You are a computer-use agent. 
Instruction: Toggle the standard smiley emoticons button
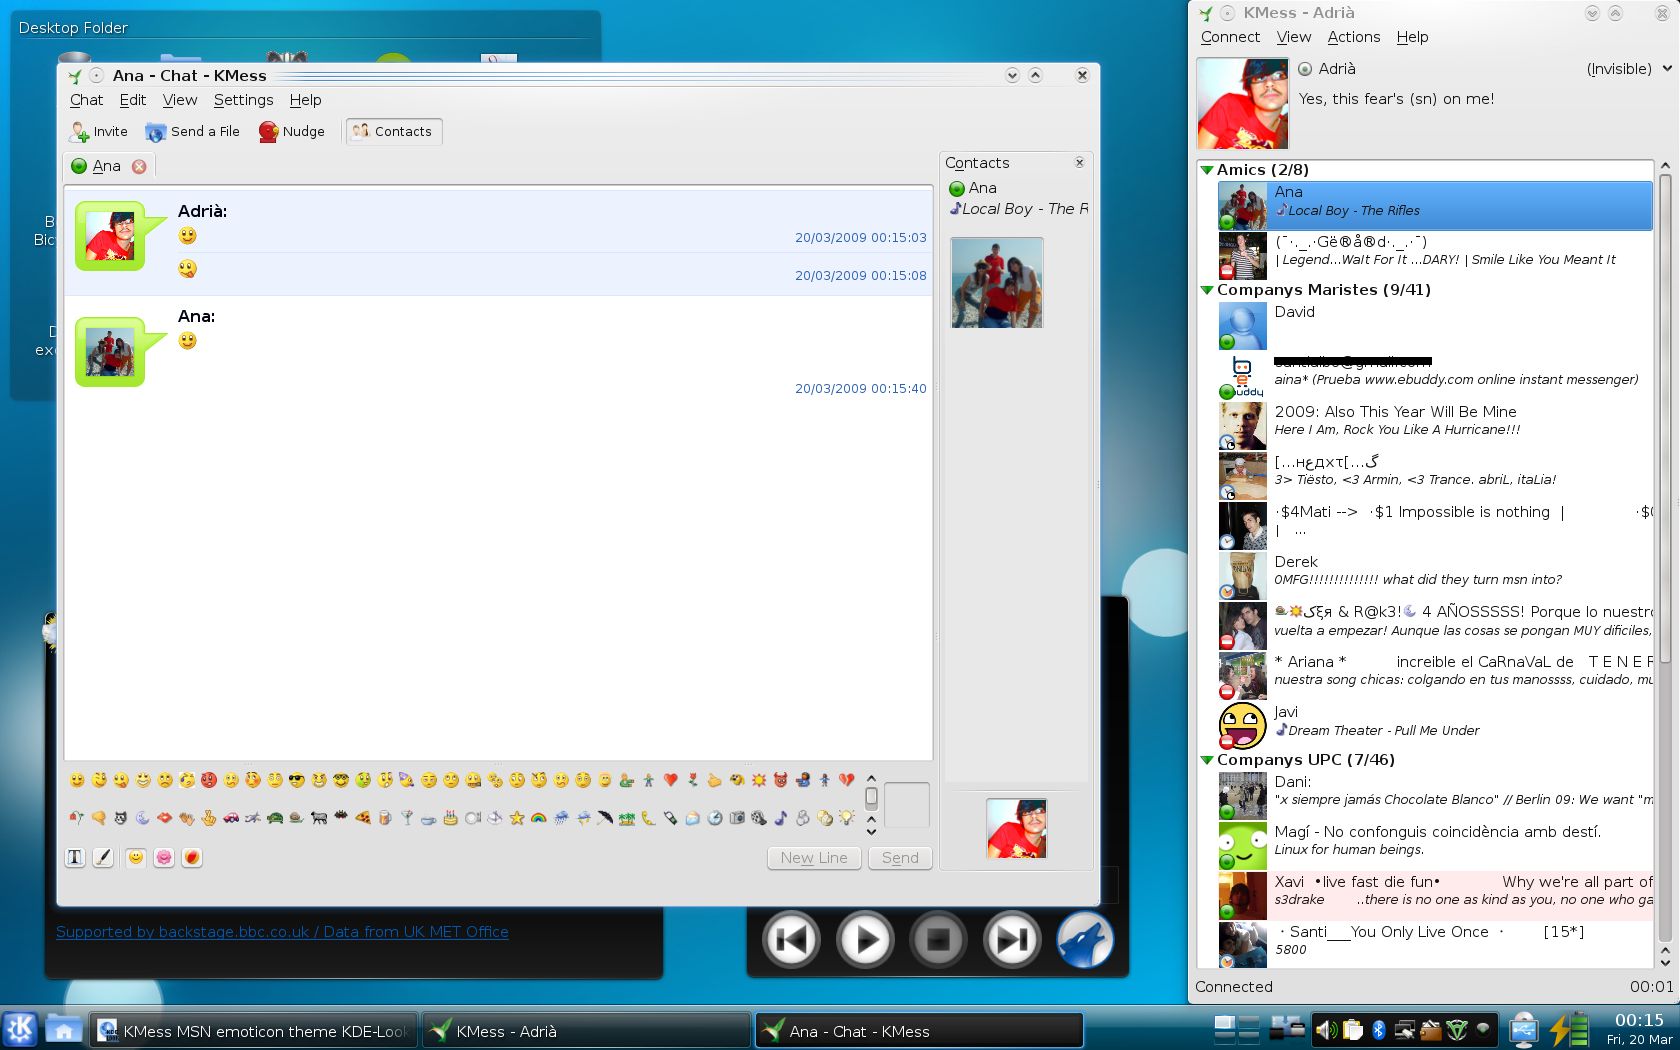pos(136,857)
